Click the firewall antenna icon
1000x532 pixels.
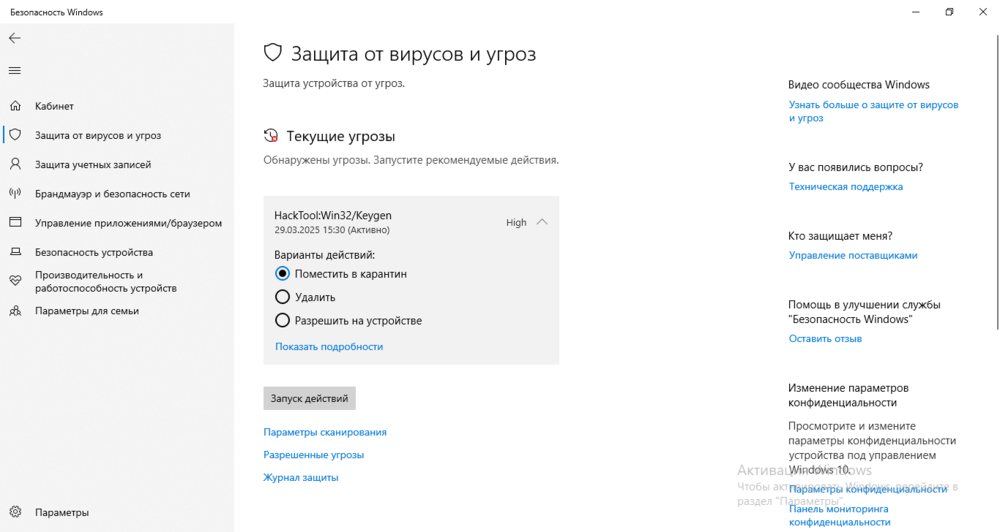15,193
